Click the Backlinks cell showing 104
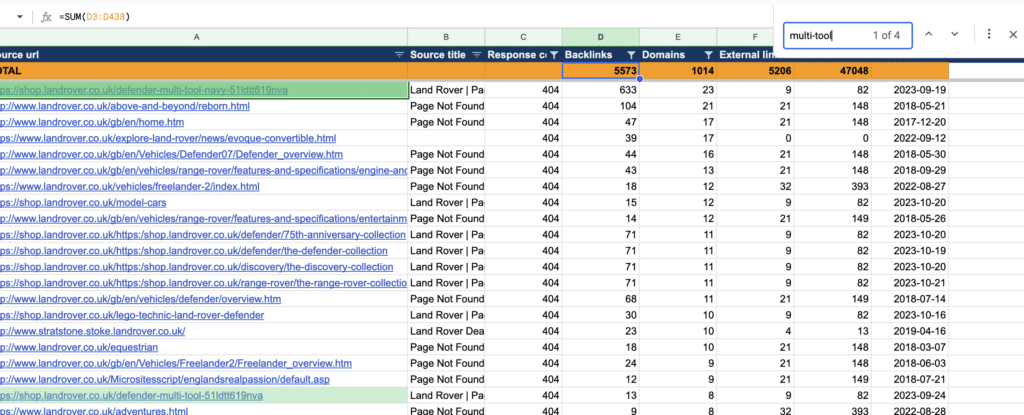 600,106
